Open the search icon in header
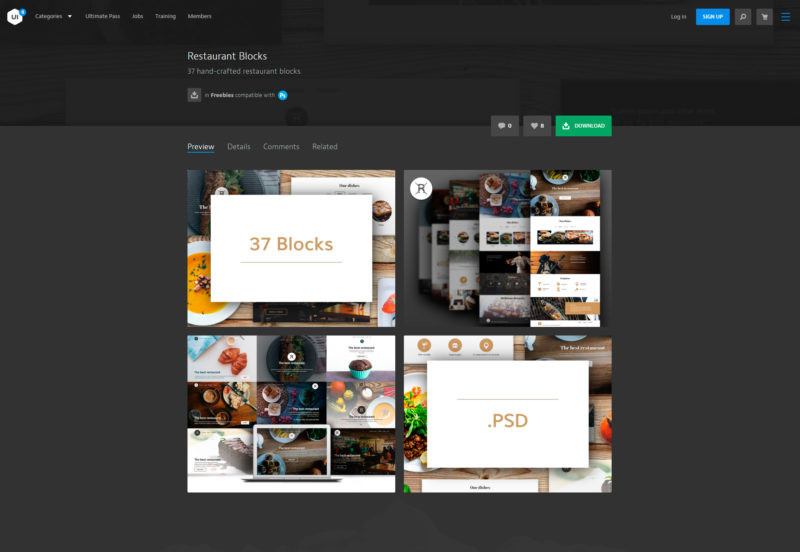The image size is (800, 552). [742, 16]
